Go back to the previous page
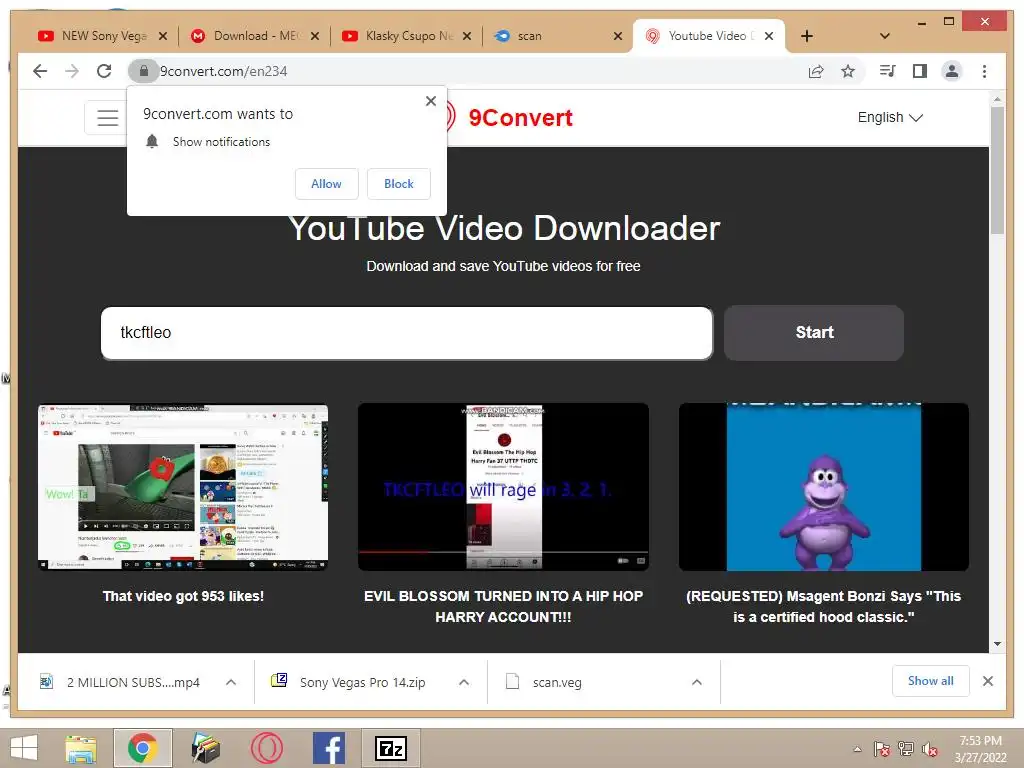 click(40, 71)
